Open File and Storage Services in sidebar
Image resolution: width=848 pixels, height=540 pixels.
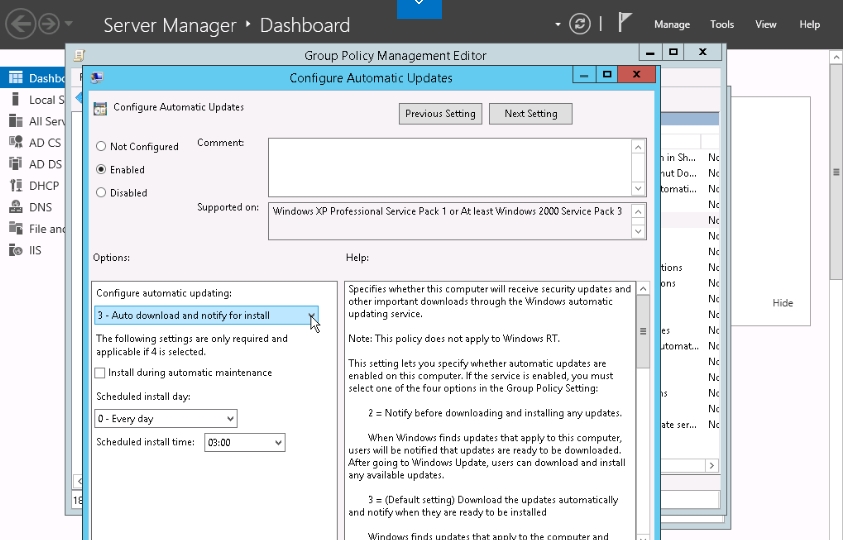pos(36,229)
